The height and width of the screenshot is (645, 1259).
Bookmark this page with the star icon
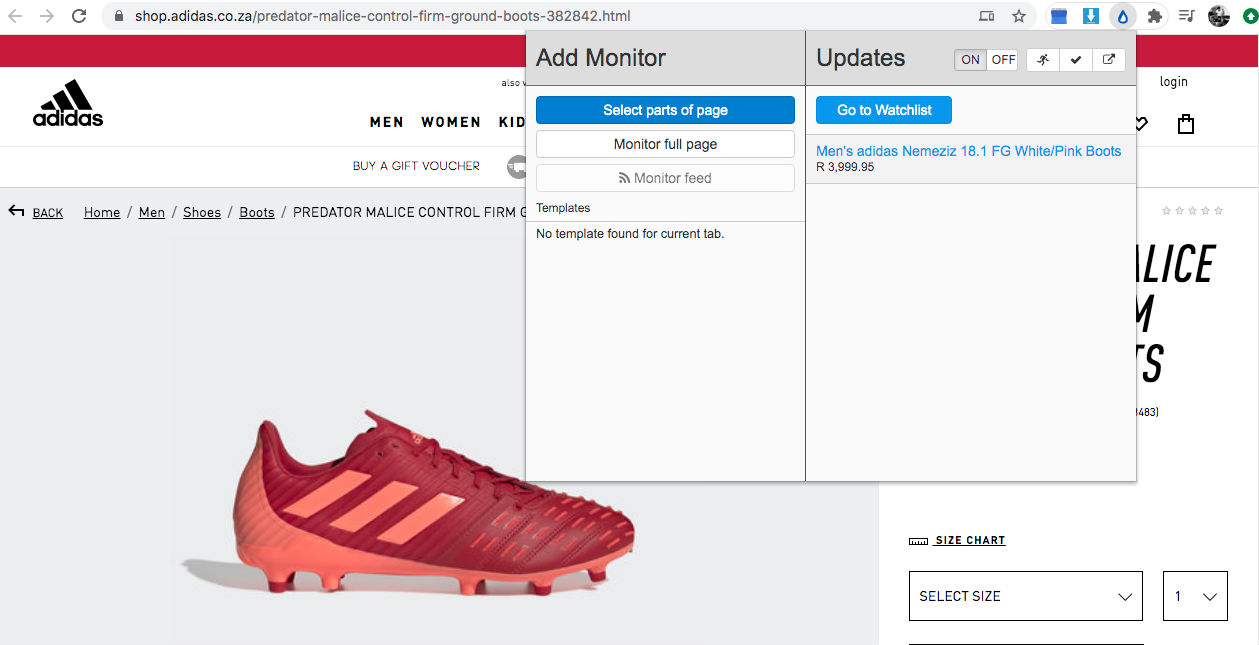pyautogui.click(x=1019, y=16)
